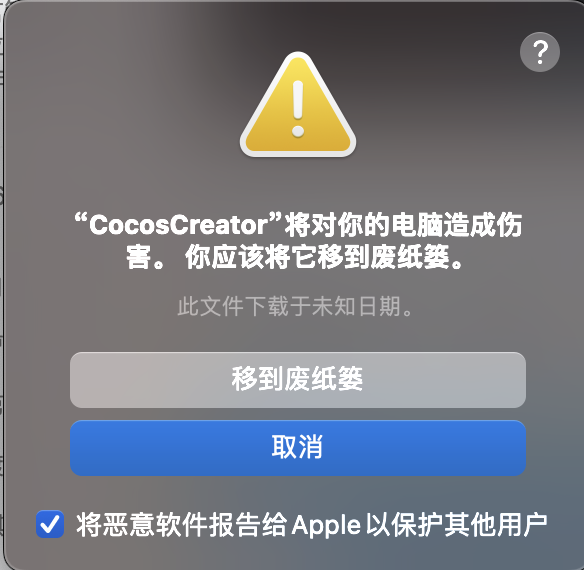Click the gray 移到废纸篓 button

tap(298, 380)
